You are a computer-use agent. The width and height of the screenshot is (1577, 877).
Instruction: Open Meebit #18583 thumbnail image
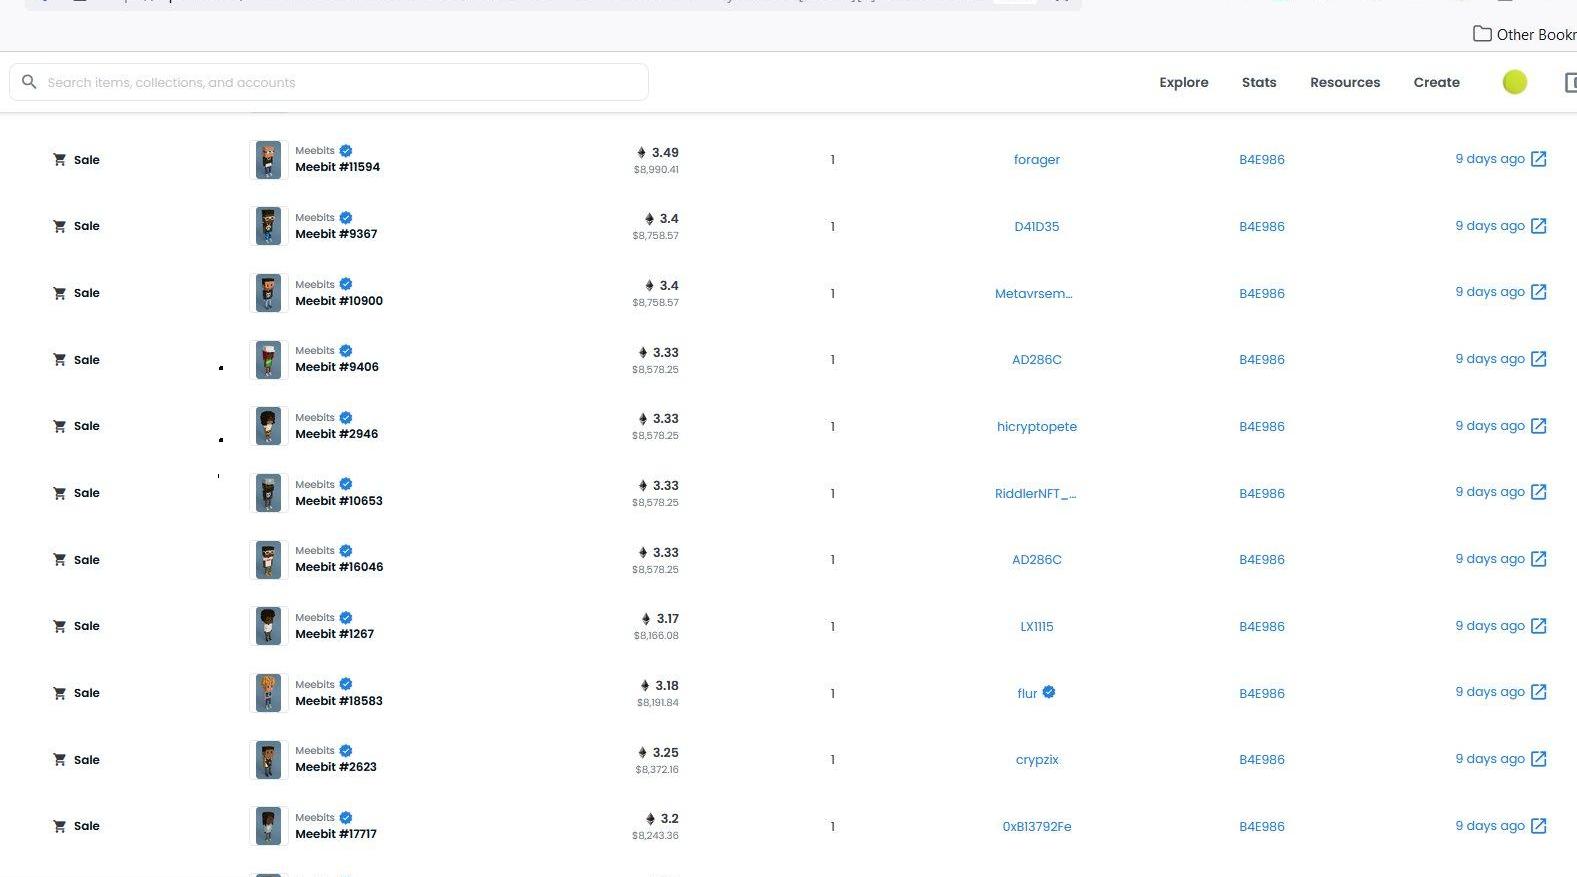pyautogui.click(x=268, y=693)
